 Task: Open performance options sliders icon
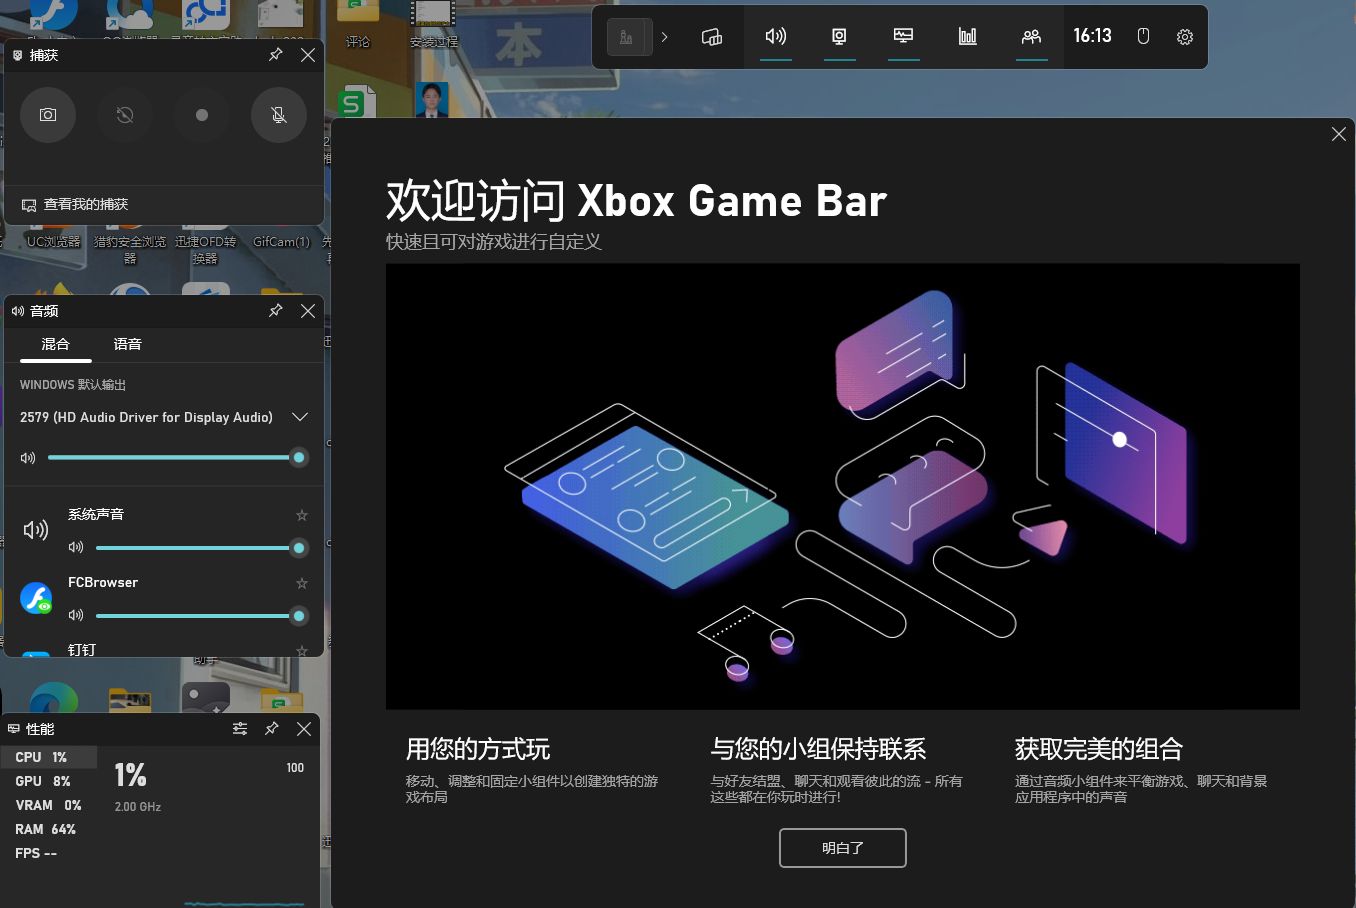[240, 729]
